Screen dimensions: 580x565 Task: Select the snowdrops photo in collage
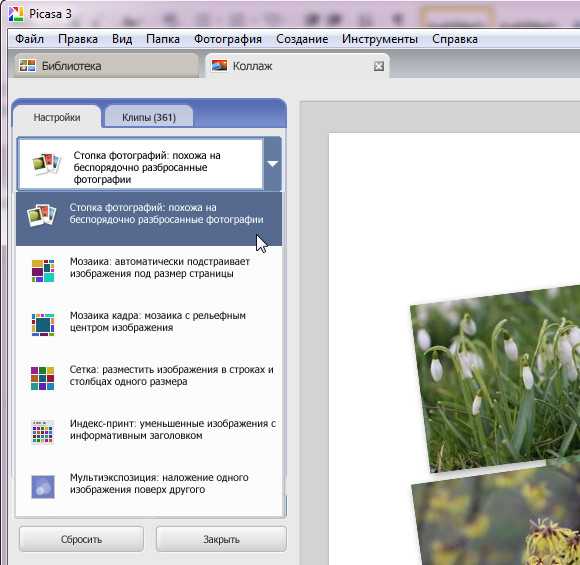tap(496, 377)
